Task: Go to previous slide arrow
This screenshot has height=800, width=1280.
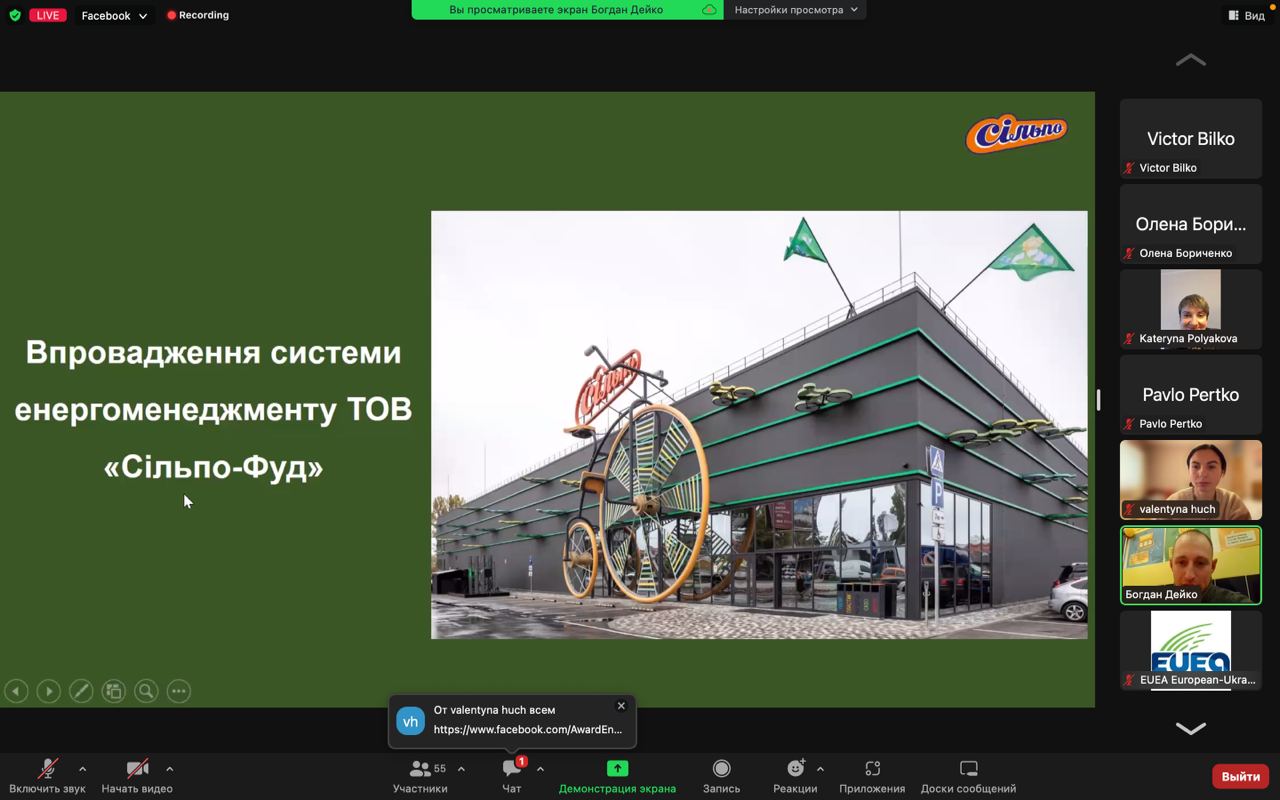Action: (x=16, y=691)
